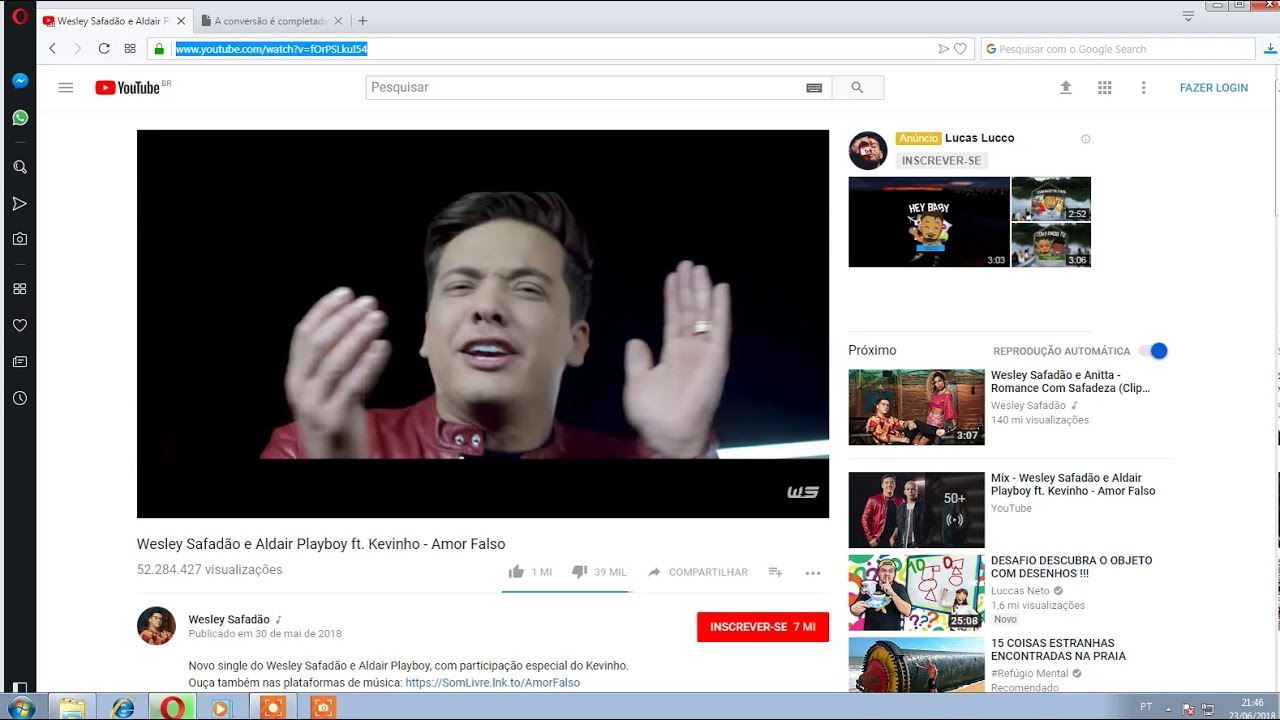1280x720 pixels.
Task: Open Mix Amor Falso playlist thumbnail
Action: (917, 510)
